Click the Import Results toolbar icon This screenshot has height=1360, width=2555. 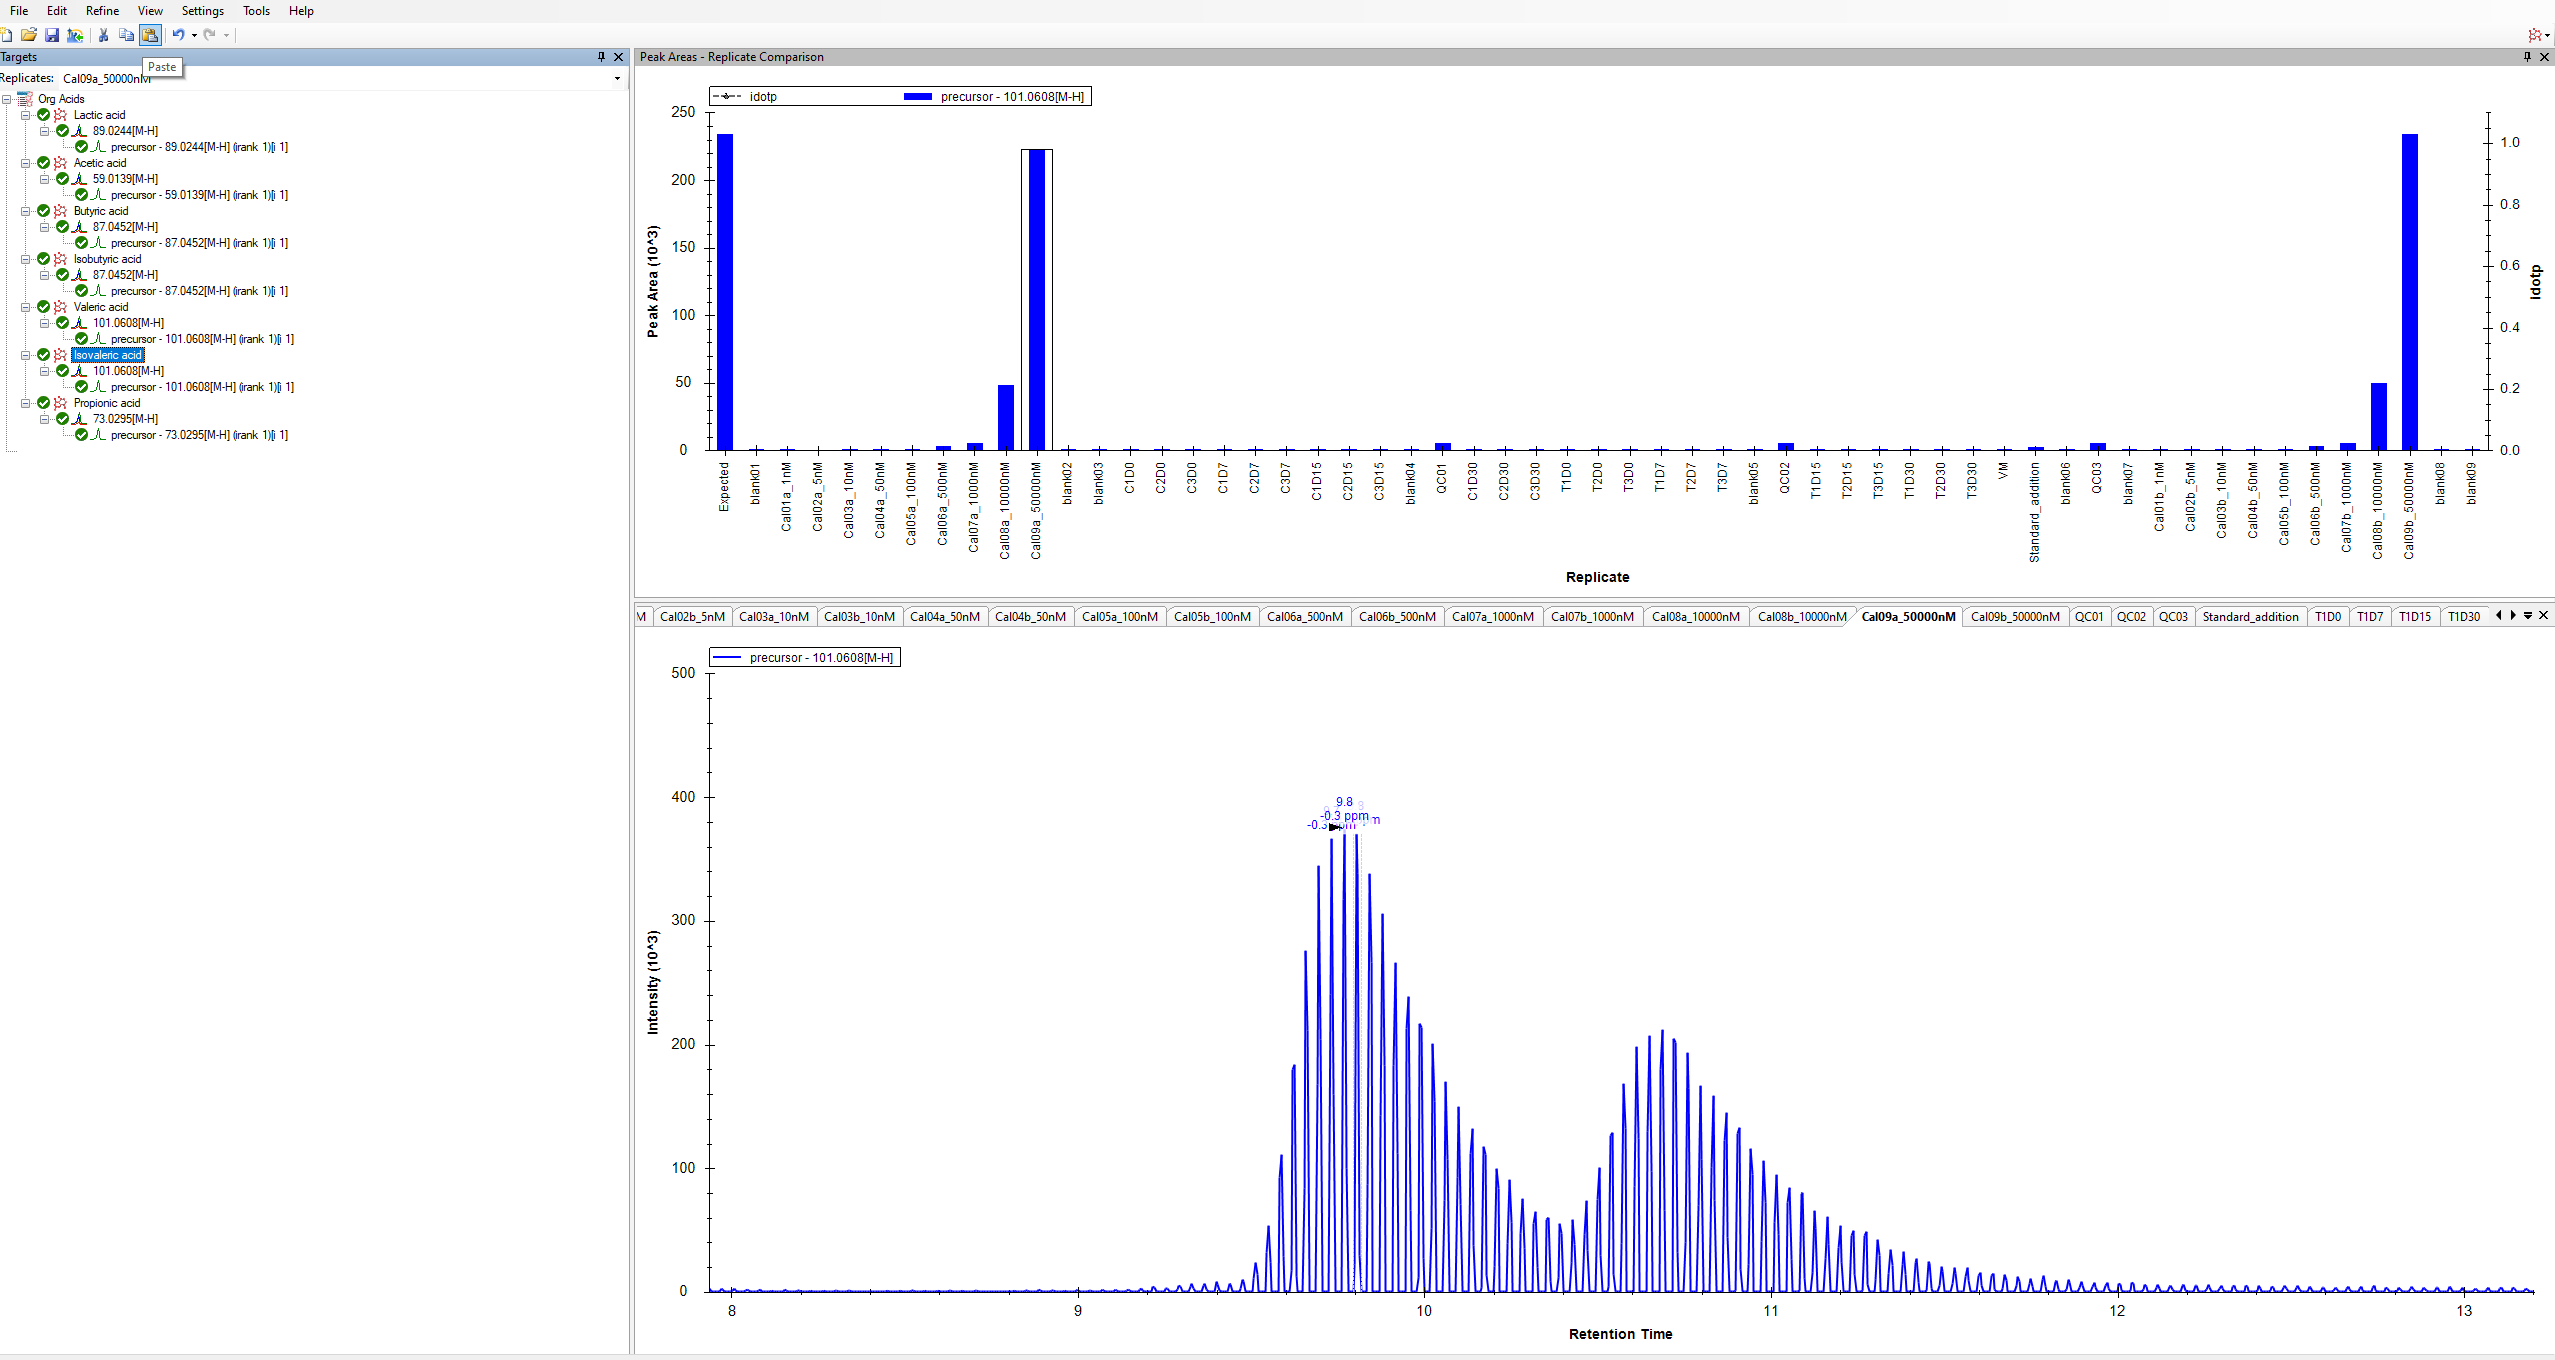pos(75,35)
